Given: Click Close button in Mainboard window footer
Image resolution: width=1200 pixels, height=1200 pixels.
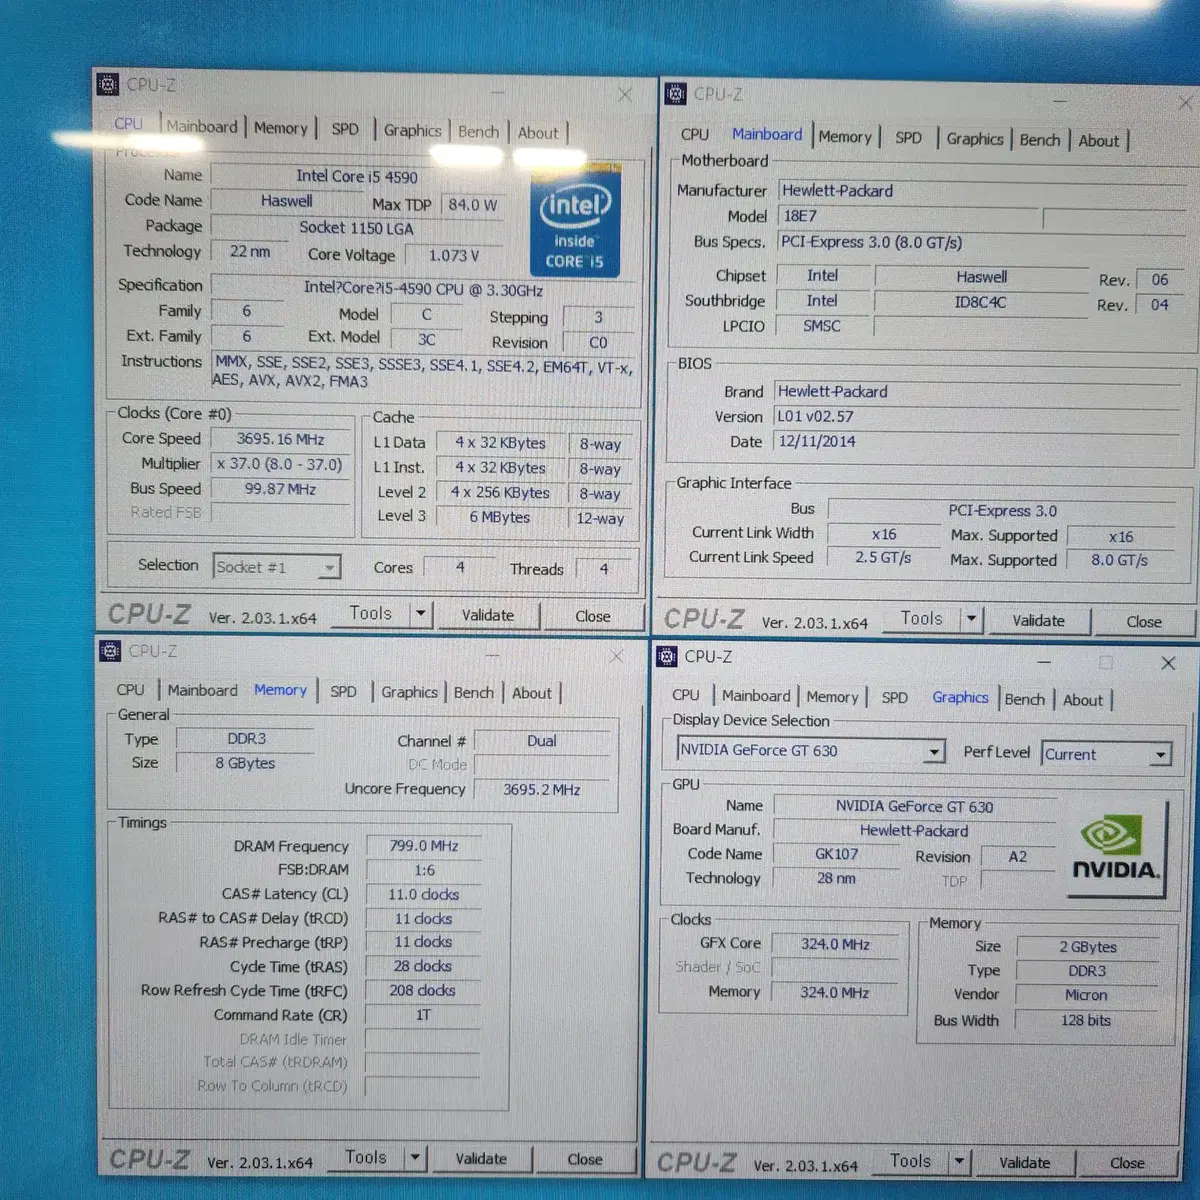Looking at the screenshot, I should (1144, 621).
